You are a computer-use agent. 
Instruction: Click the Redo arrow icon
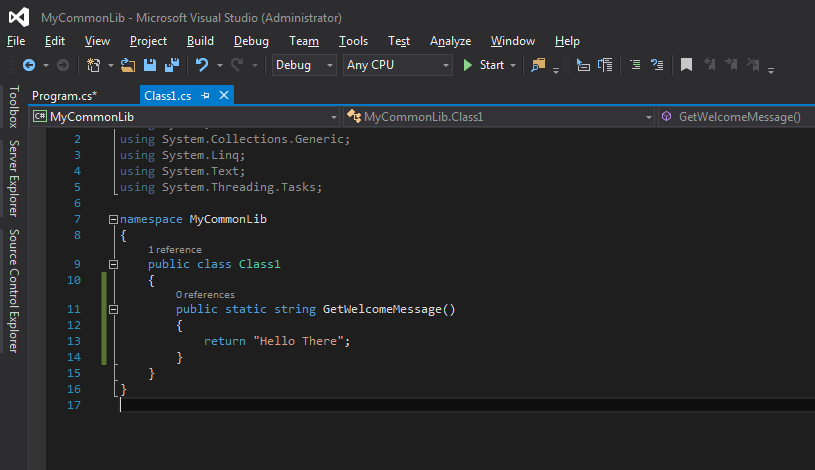tap(237, 65)
